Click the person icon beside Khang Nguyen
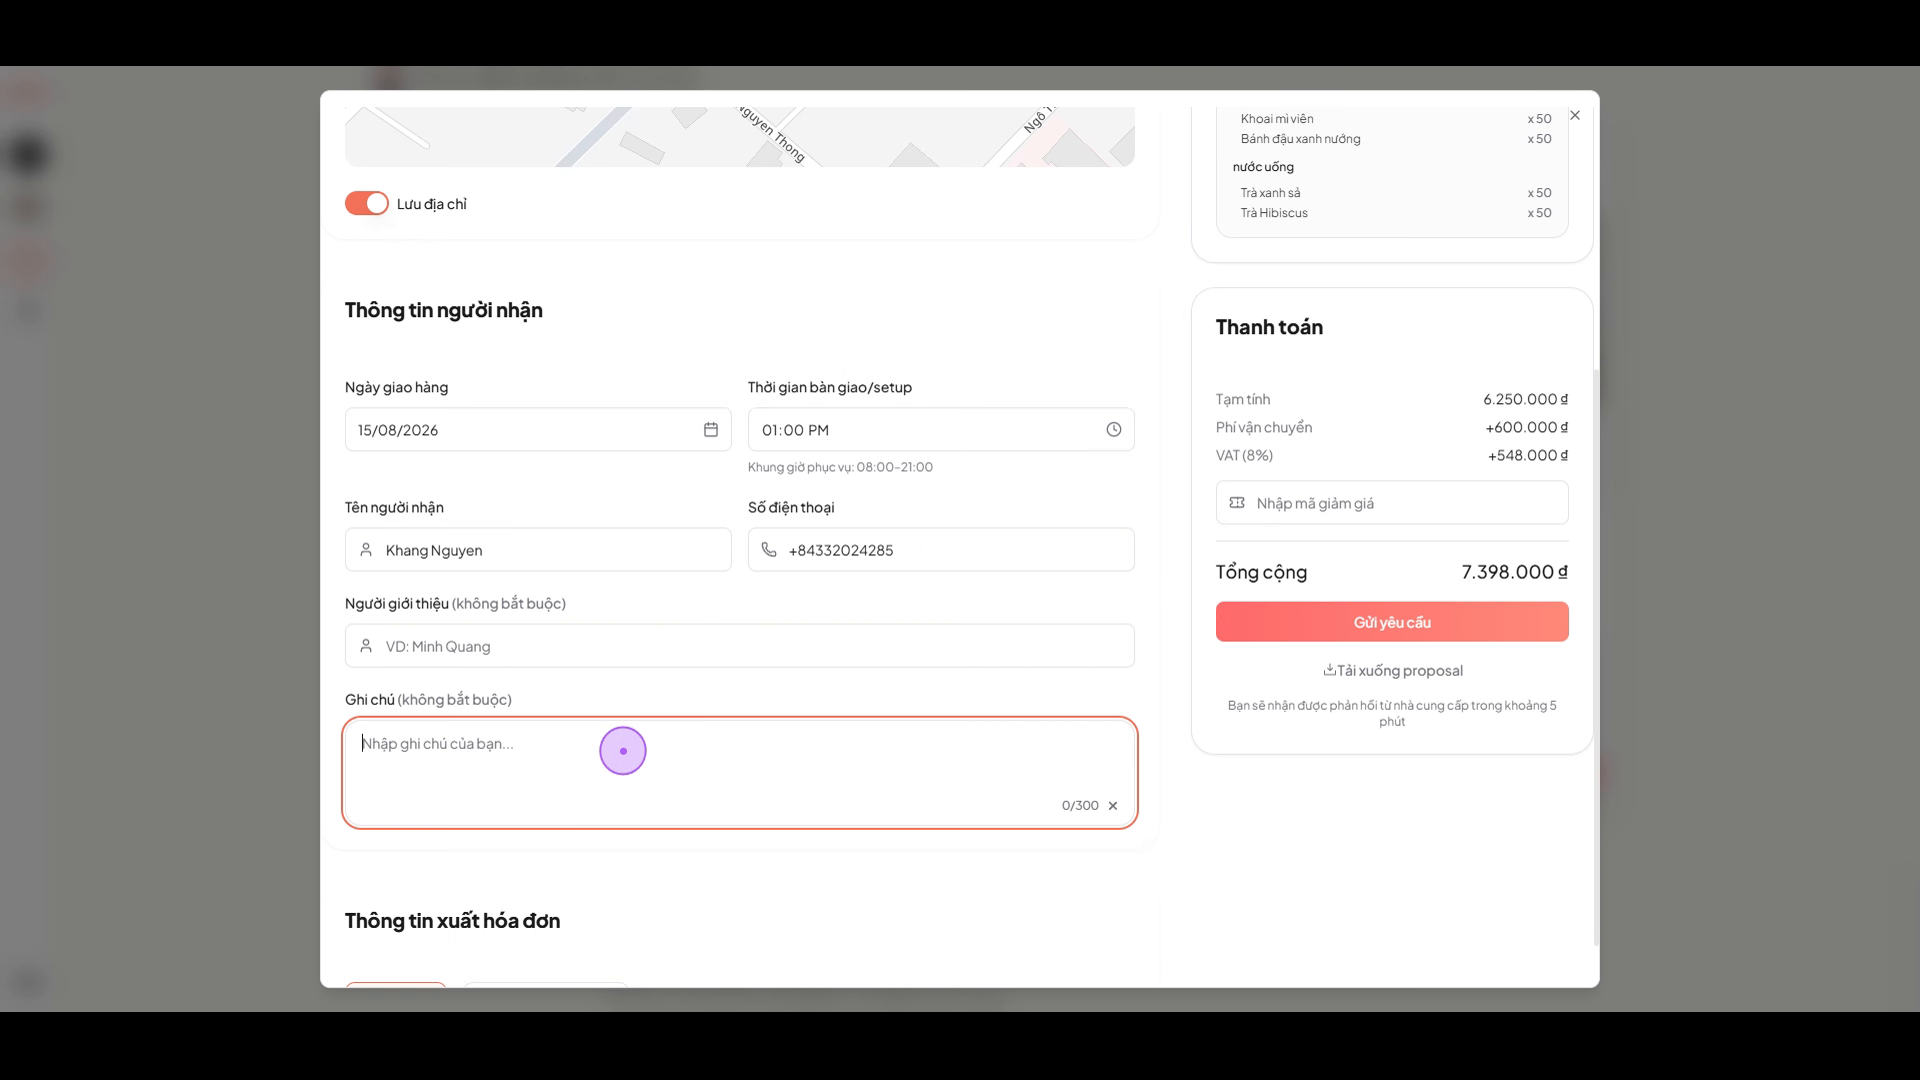Screen dimensions: 1920x1080 366,550
